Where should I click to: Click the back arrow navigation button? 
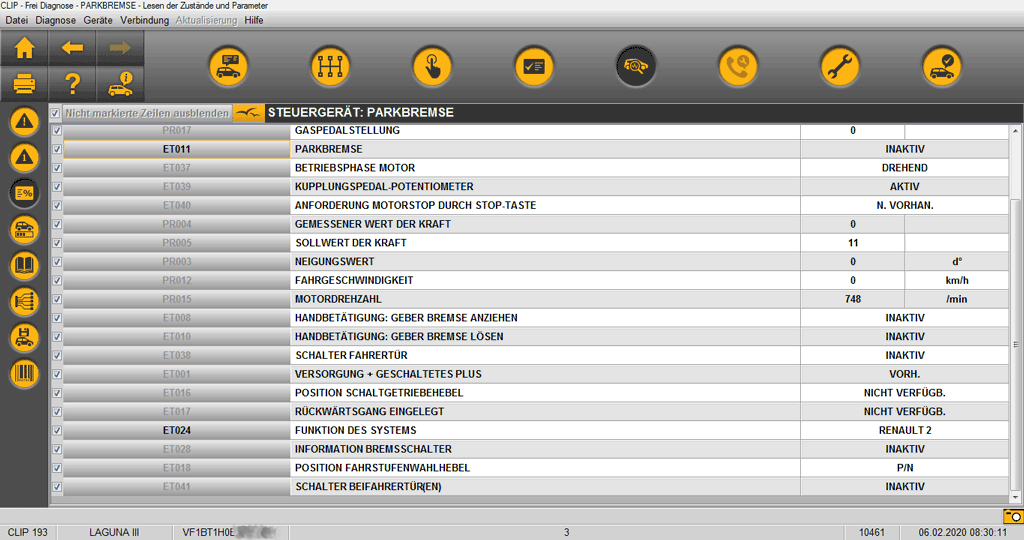[72, 48]
